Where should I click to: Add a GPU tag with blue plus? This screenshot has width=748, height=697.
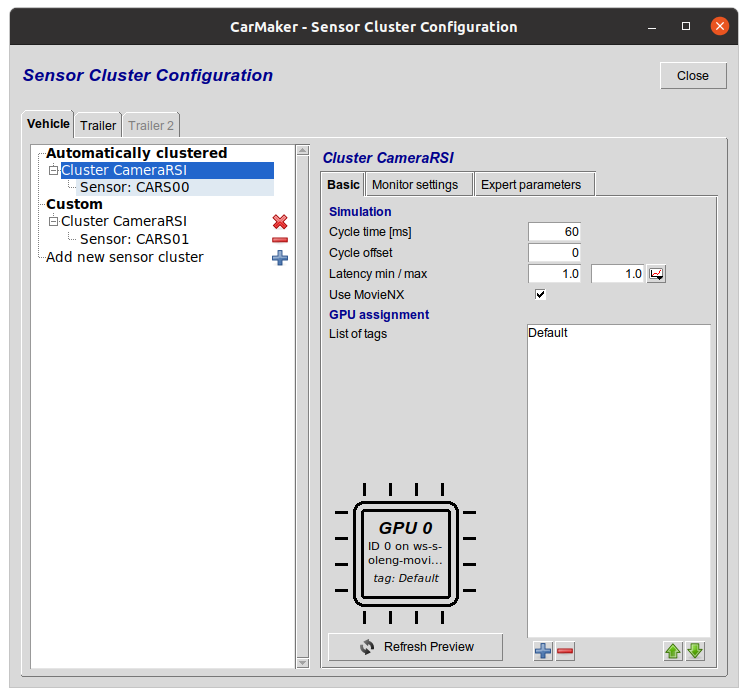543,652
